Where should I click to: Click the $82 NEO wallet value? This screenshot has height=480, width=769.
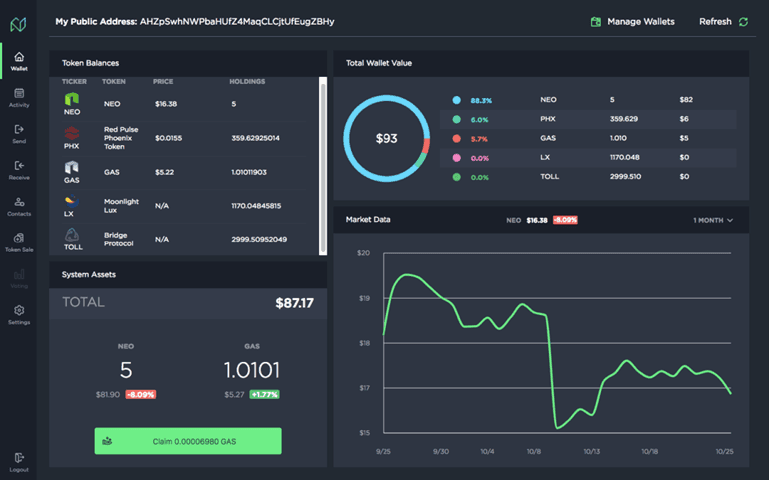(x=686, y=100)
